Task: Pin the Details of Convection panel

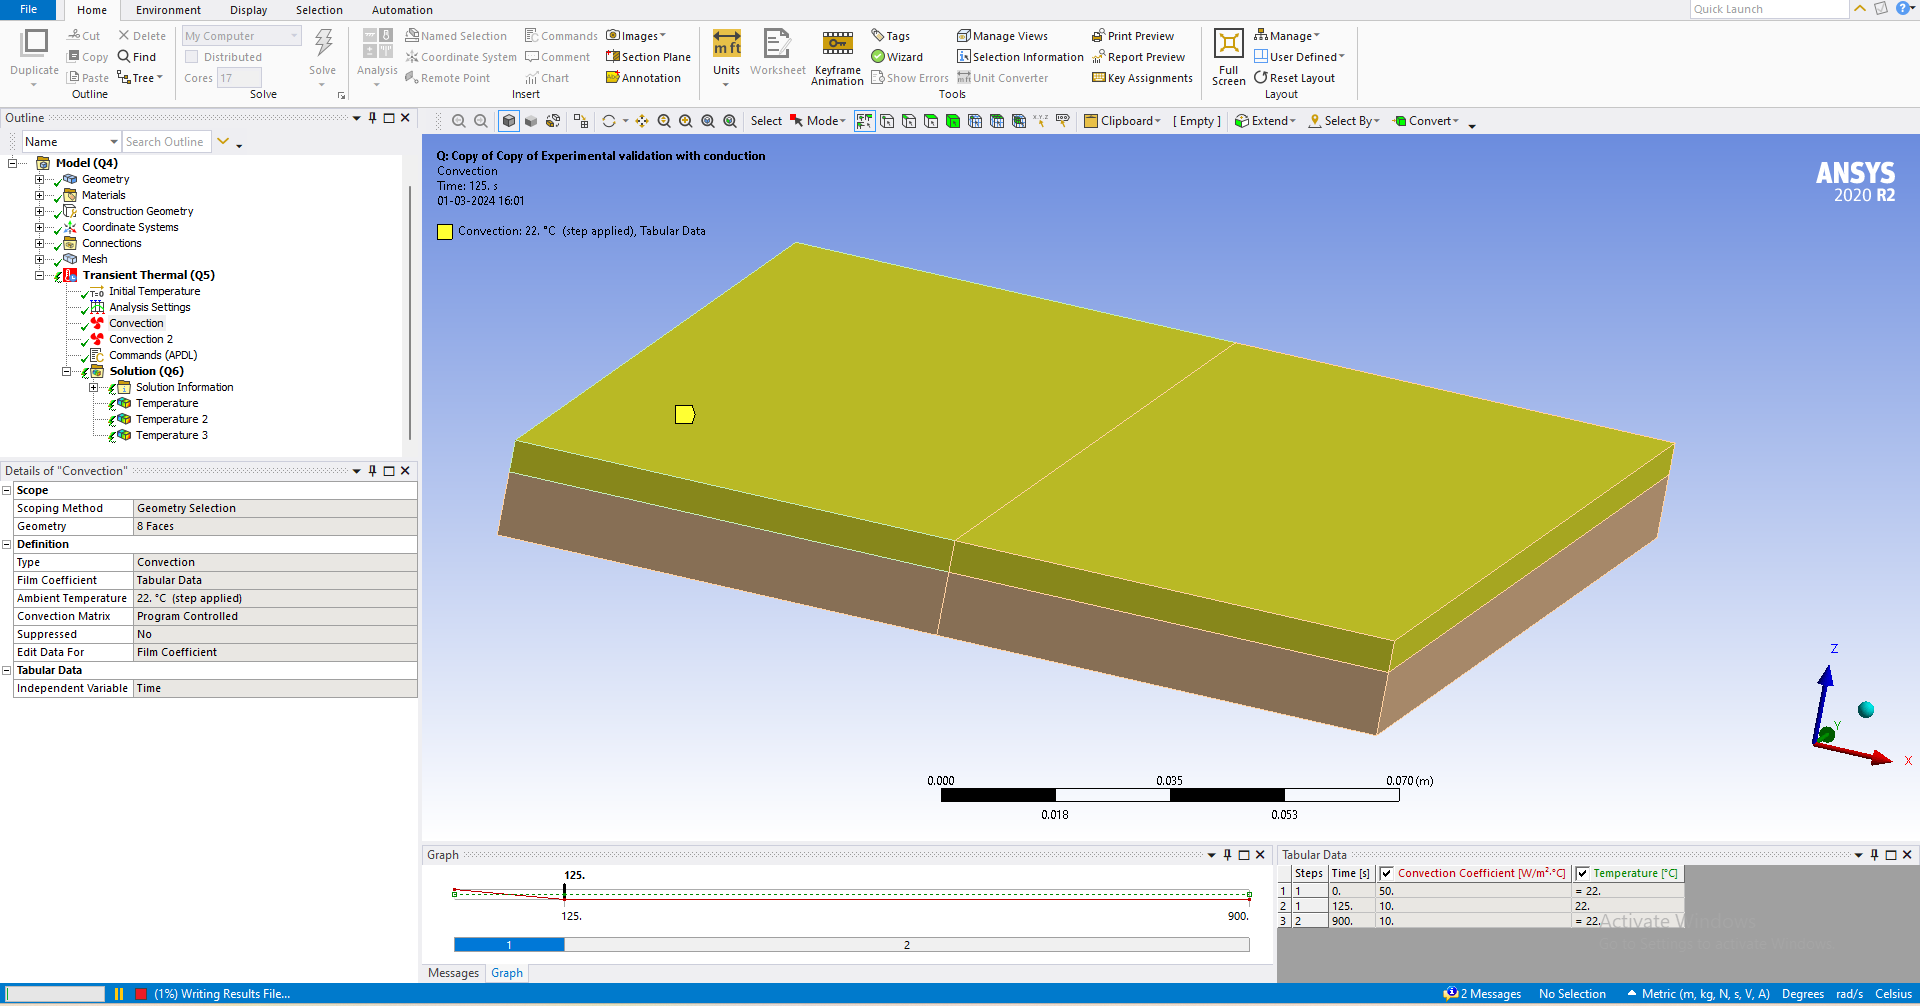Action: coord(372,471)
